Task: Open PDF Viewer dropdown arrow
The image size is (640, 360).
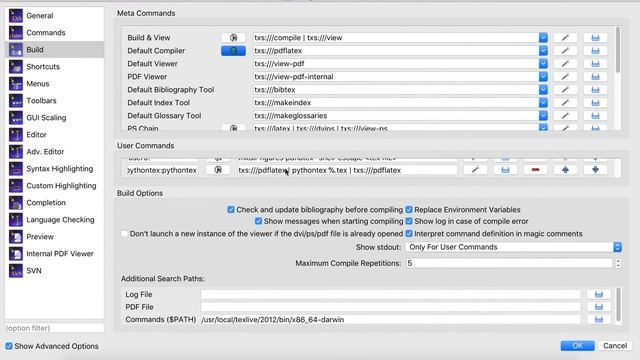Action: click(x=543, y=77)
